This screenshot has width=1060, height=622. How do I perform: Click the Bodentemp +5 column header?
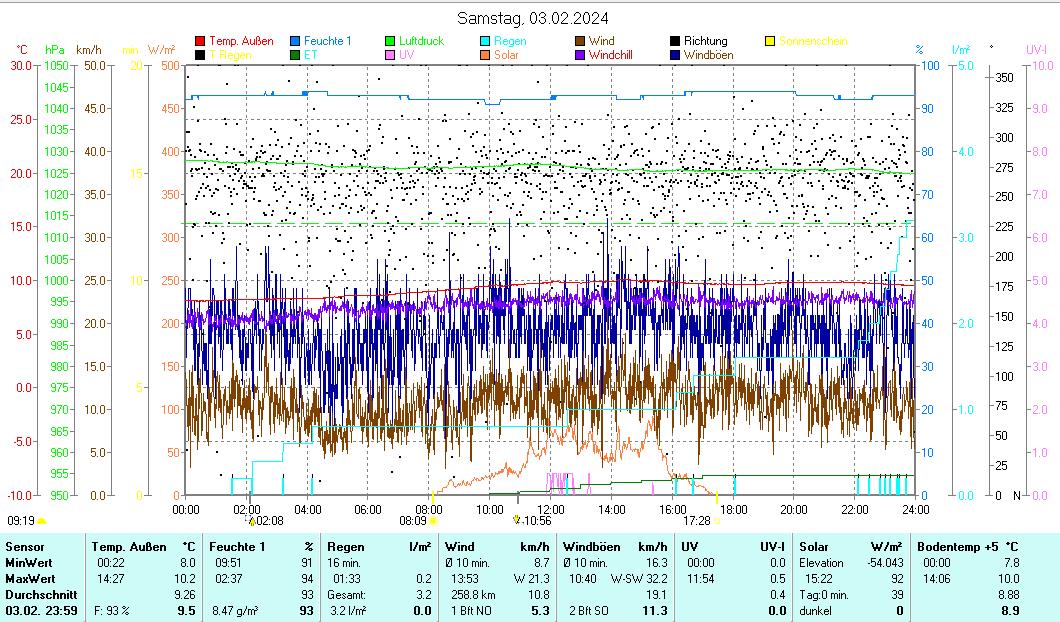(x=958, y=547)
